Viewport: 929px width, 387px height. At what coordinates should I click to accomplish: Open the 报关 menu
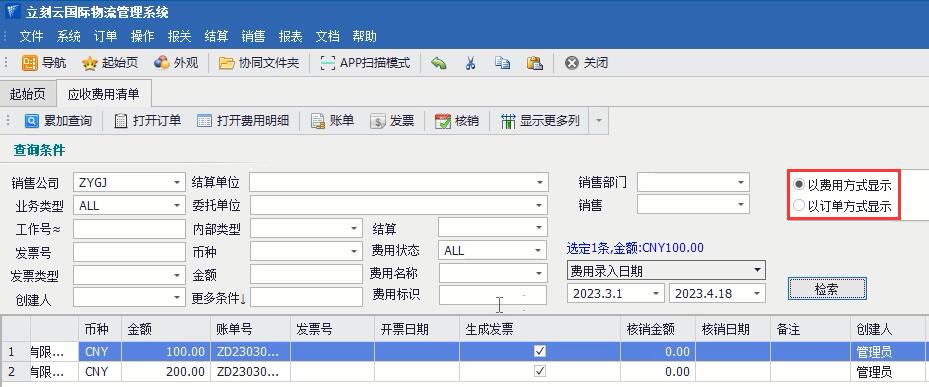click(180, 37)
